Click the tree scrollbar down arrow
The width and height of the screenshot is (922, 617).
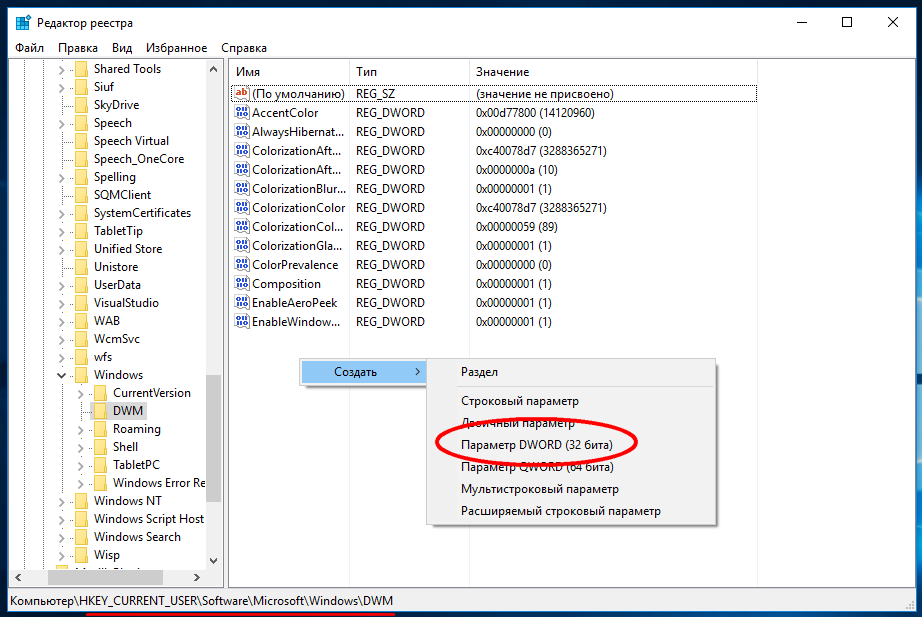[x=213, y=561]
